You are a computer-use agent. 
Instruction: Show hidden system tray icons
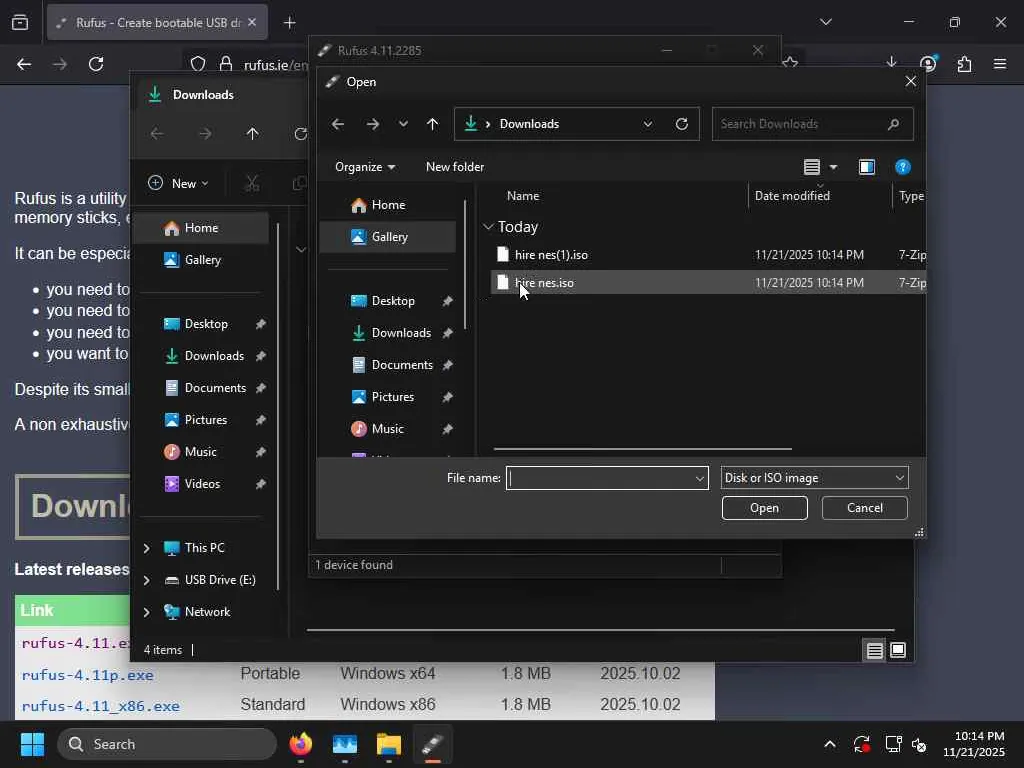tap(829, 744)
